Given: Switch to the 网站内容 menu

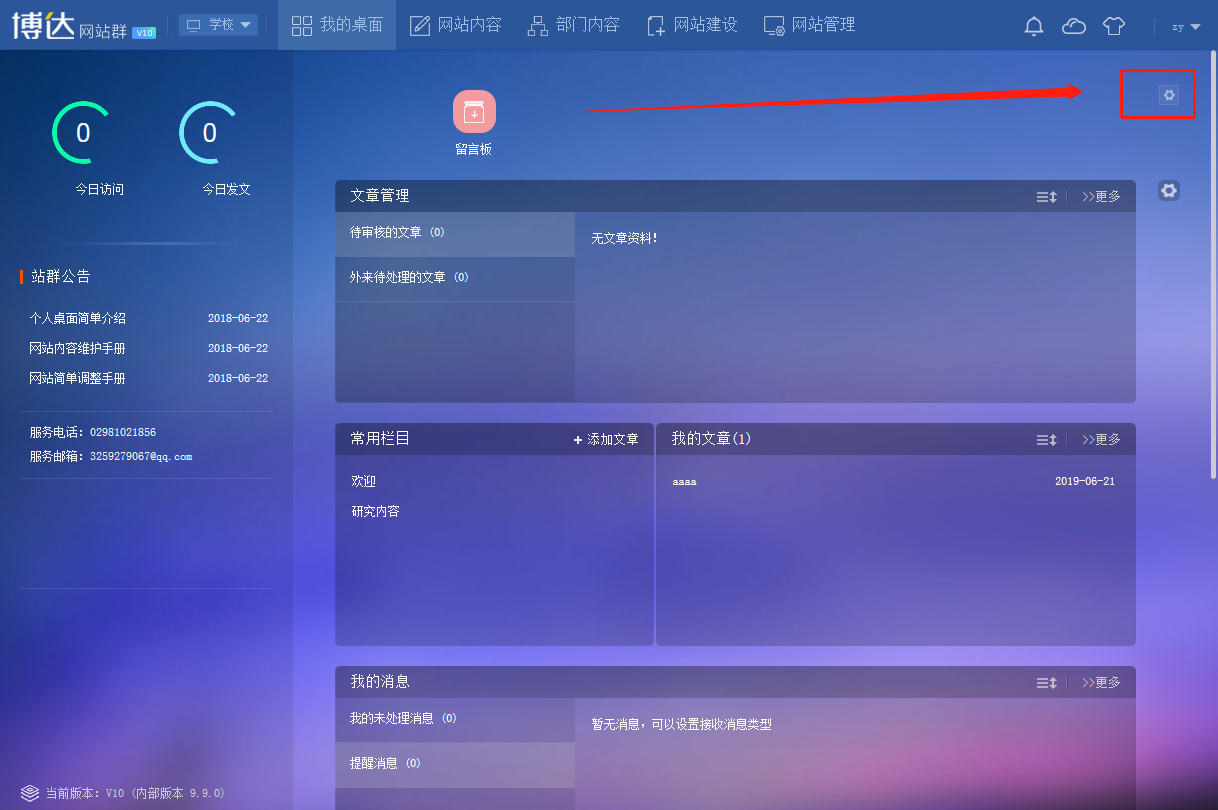Looking at the screenshot, I should point(456,25).
